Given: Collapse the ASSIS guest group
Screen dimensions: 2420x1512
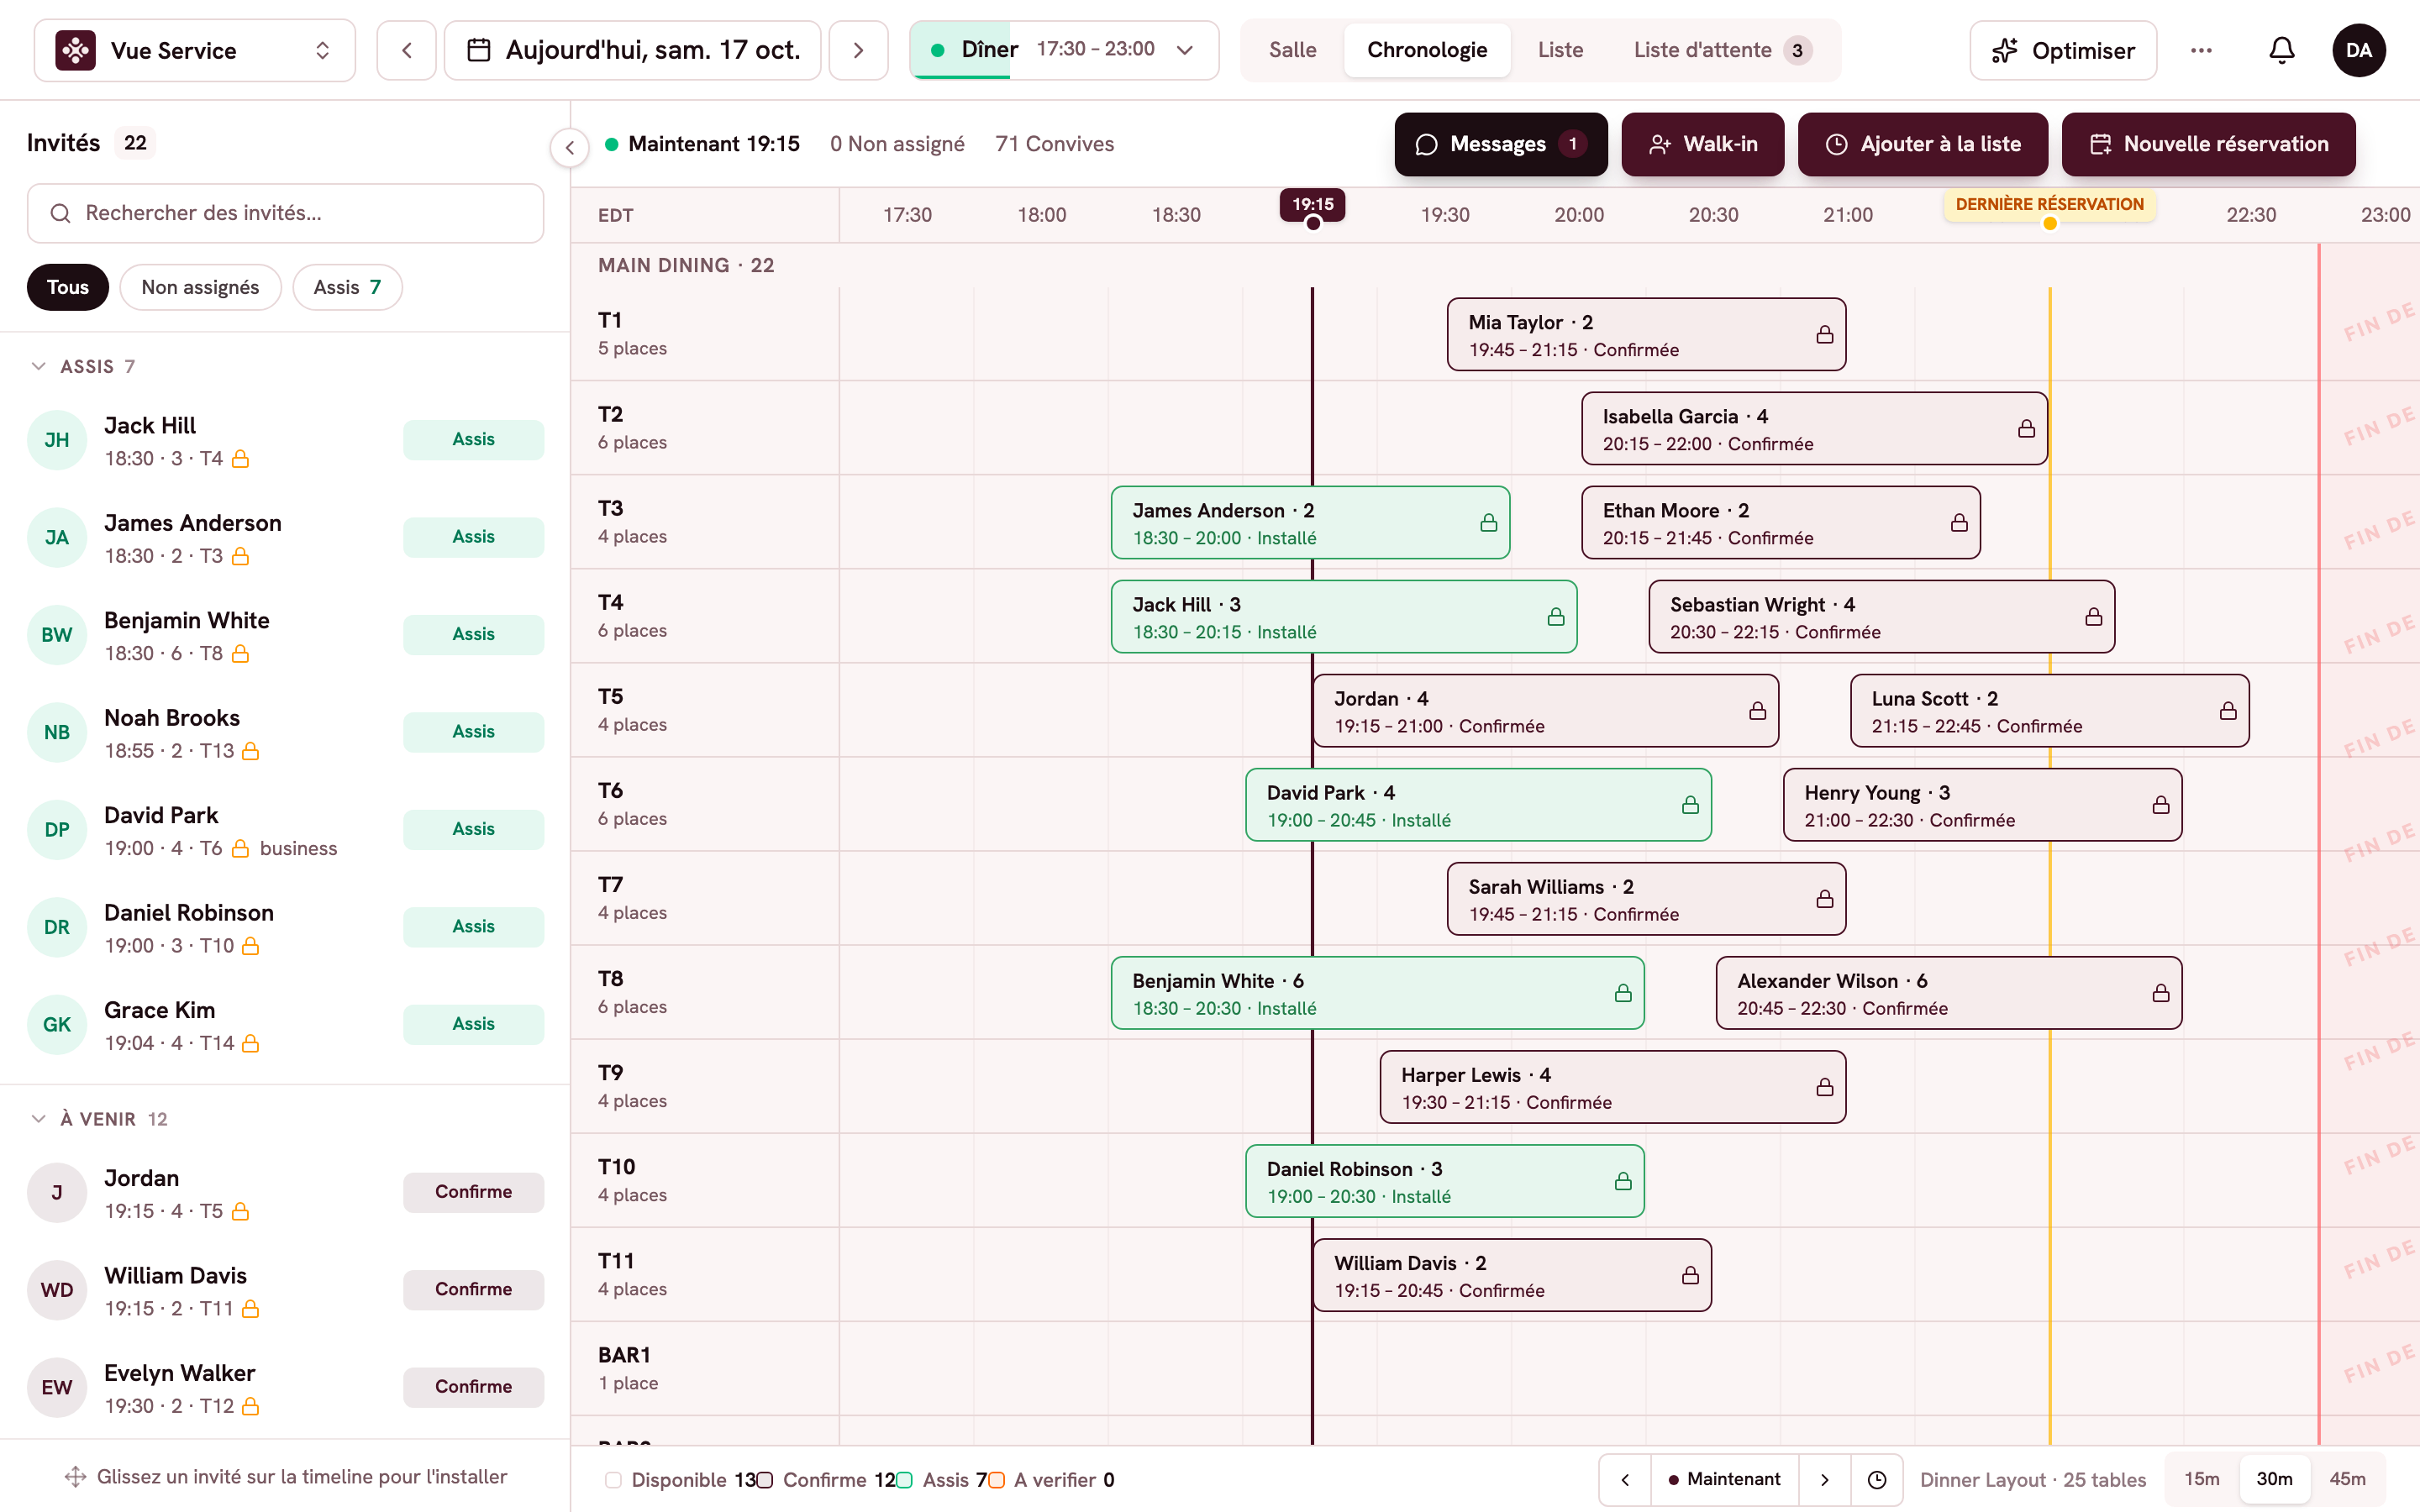Looking at the screenshot, I should tap(39, 366).
